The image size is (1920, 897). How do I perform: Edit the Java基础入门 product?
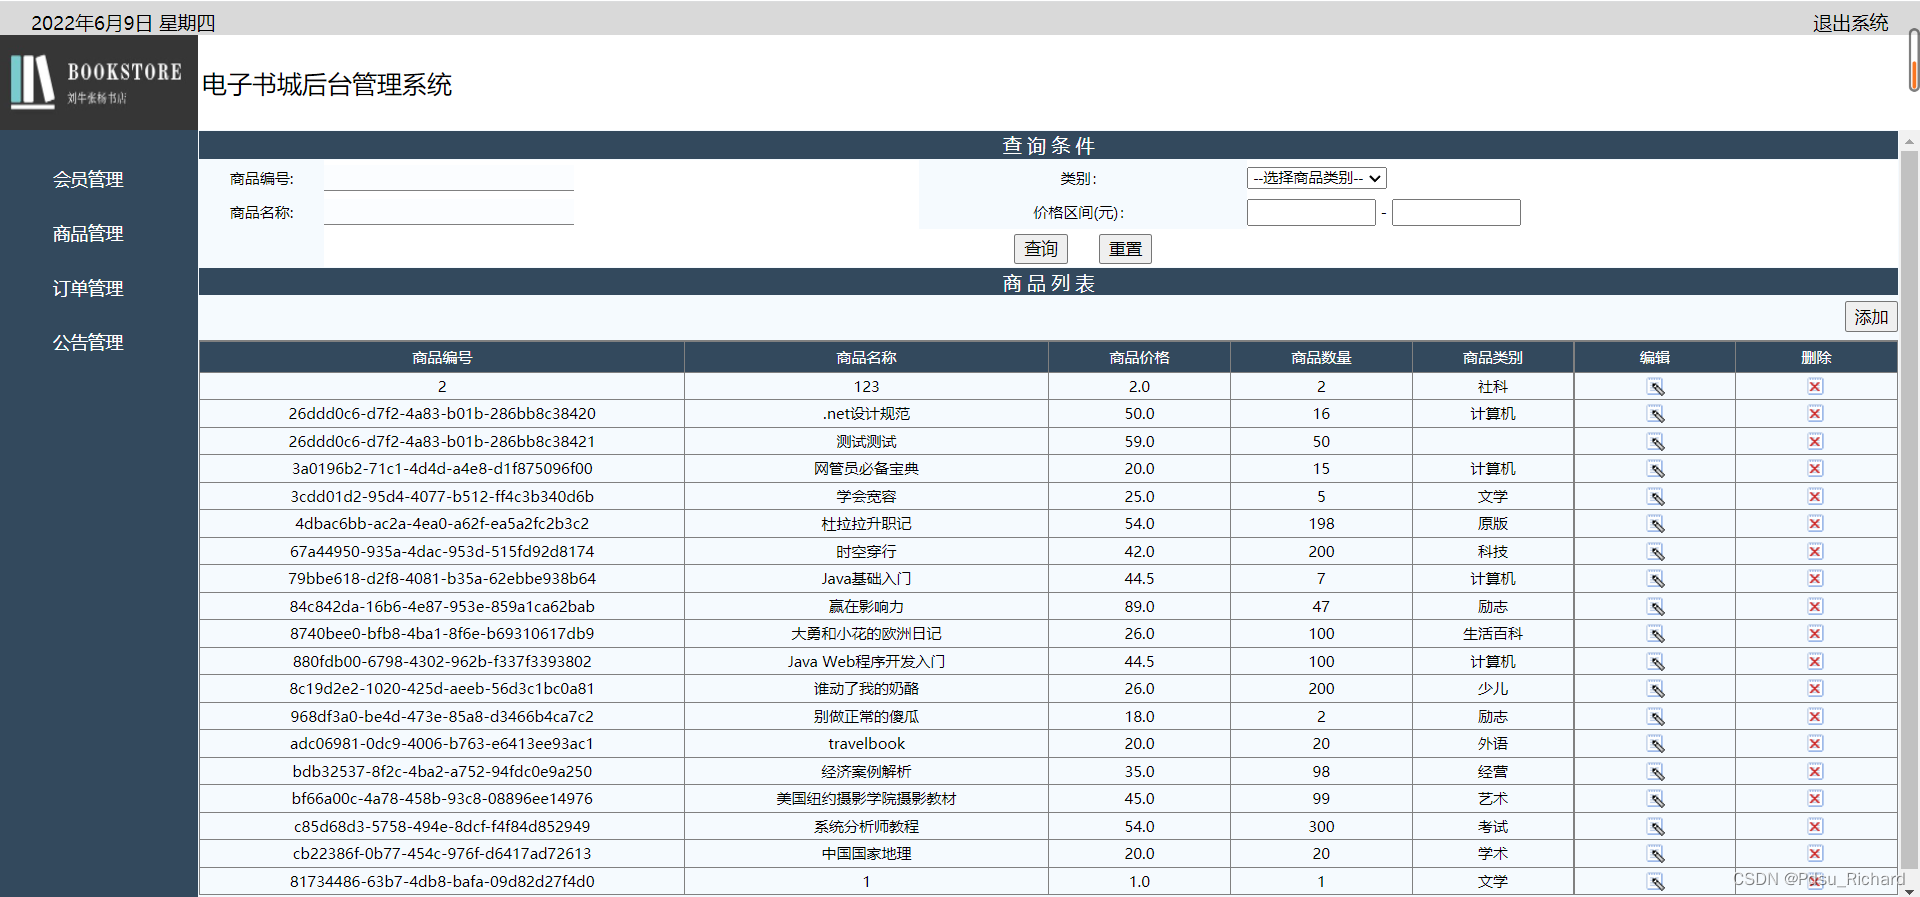tap(1656, 579)
